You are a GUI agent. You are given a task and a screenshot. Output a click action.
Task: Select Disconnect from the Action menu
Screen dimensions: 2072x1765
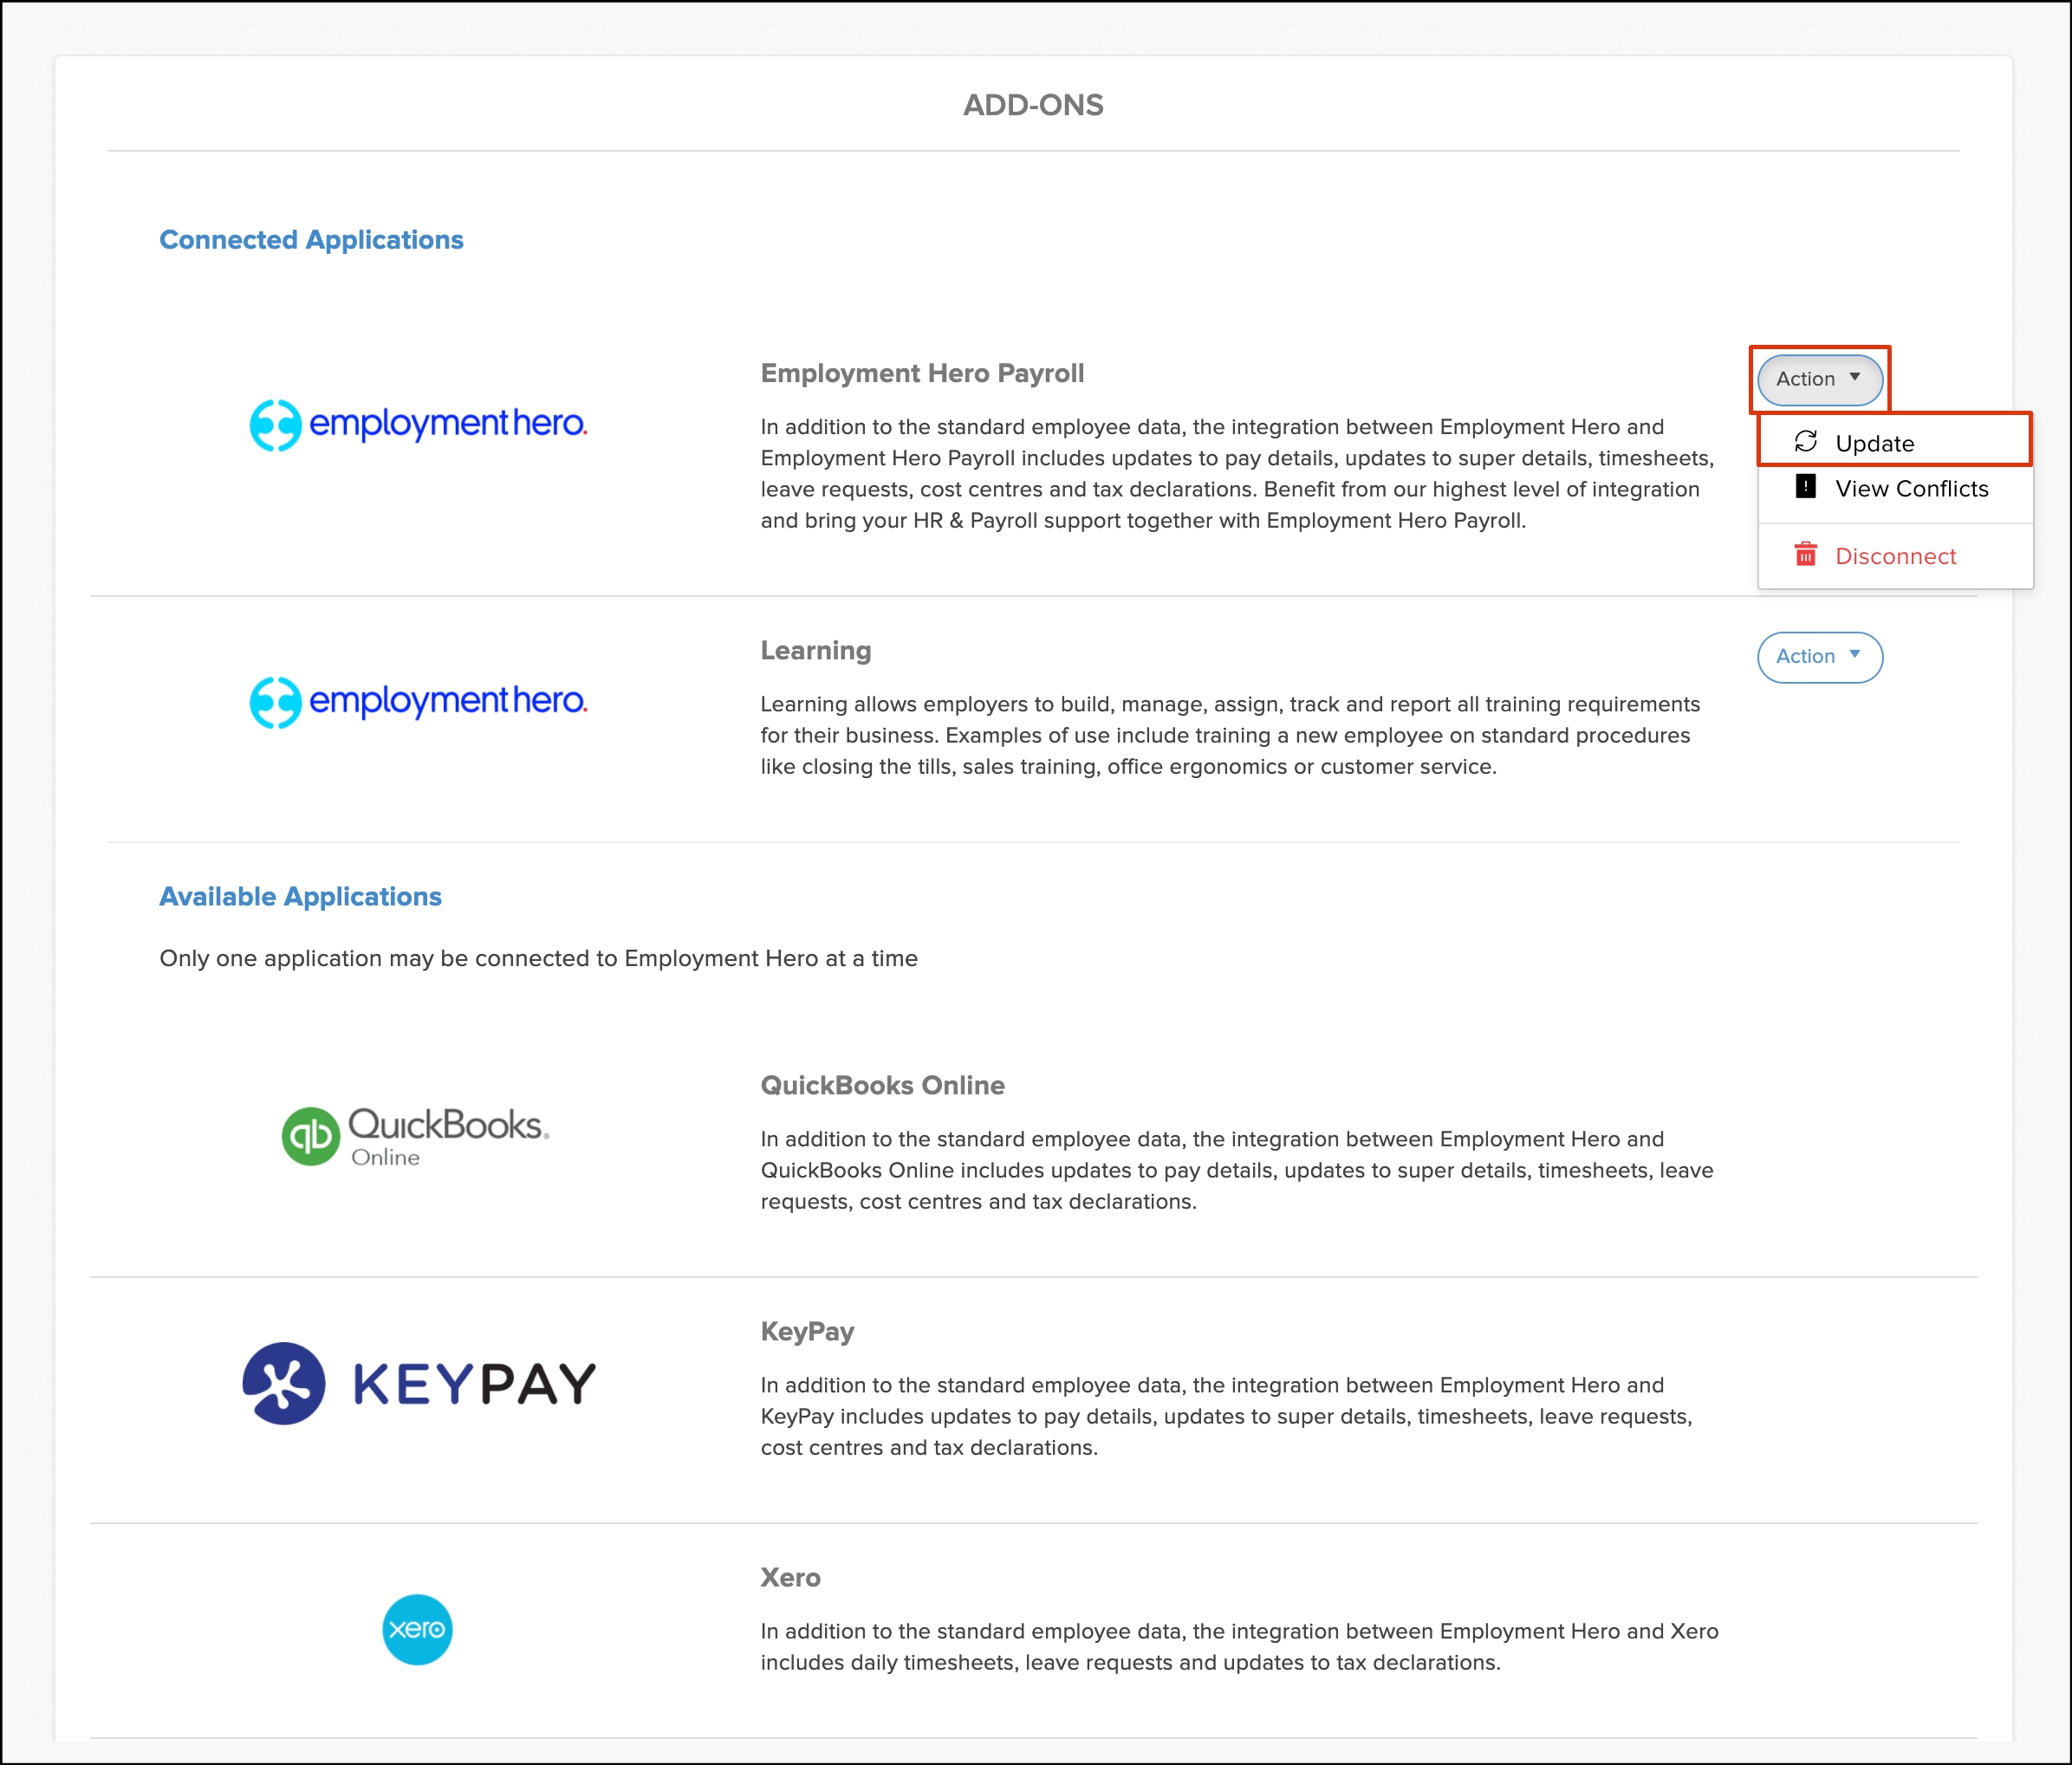pos(1895,556)
